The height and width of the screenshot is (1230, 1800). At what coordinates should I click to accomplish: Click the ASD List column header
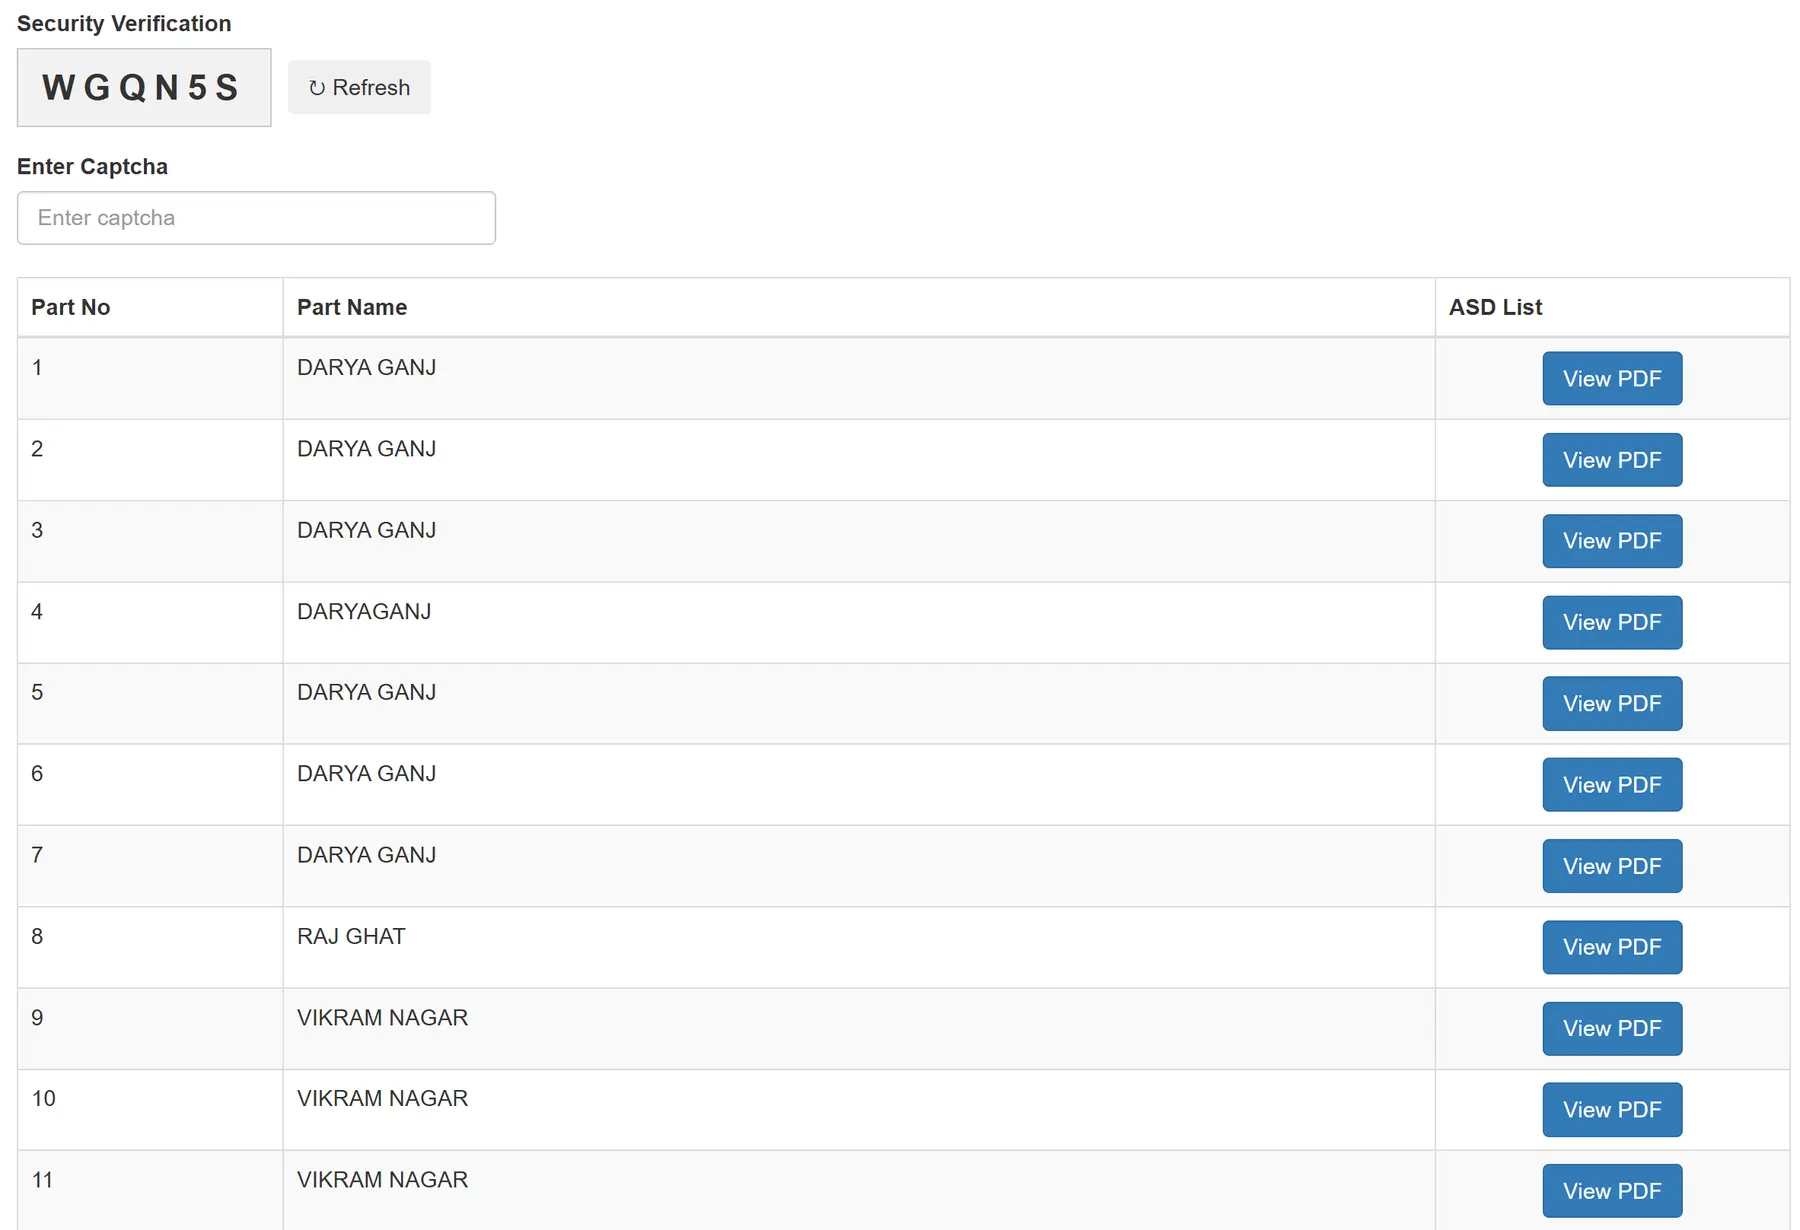1612,307
